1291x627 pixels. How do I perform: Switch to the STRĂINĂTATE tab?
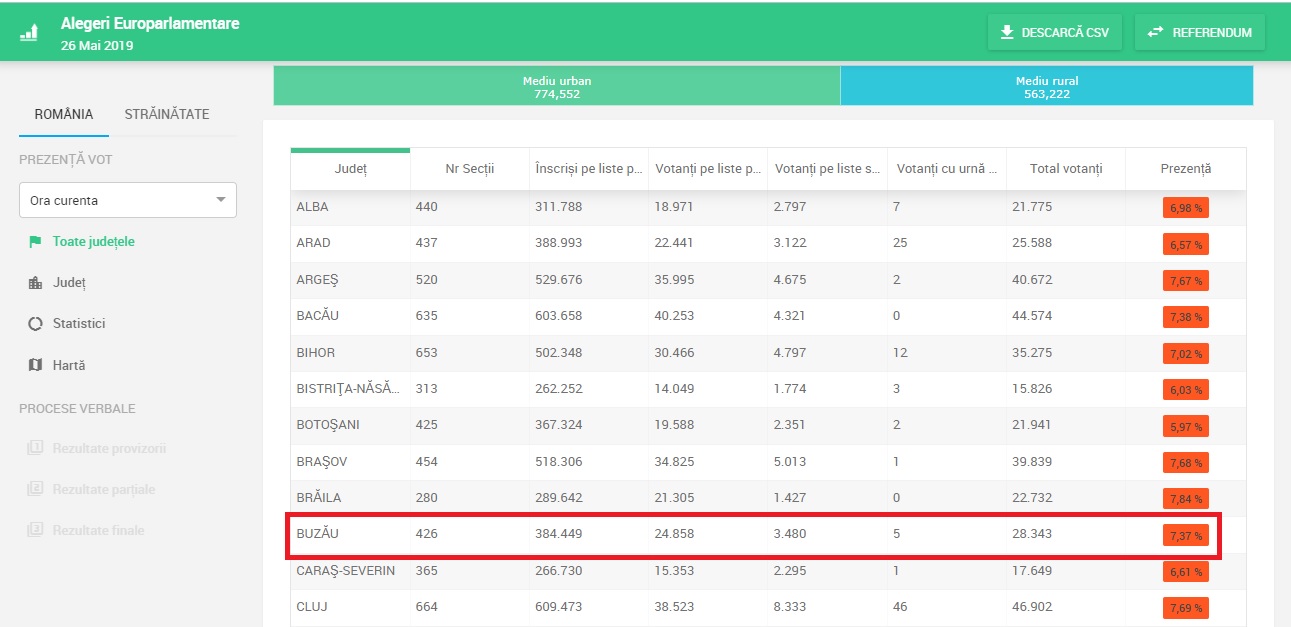(x=167, y=114)
